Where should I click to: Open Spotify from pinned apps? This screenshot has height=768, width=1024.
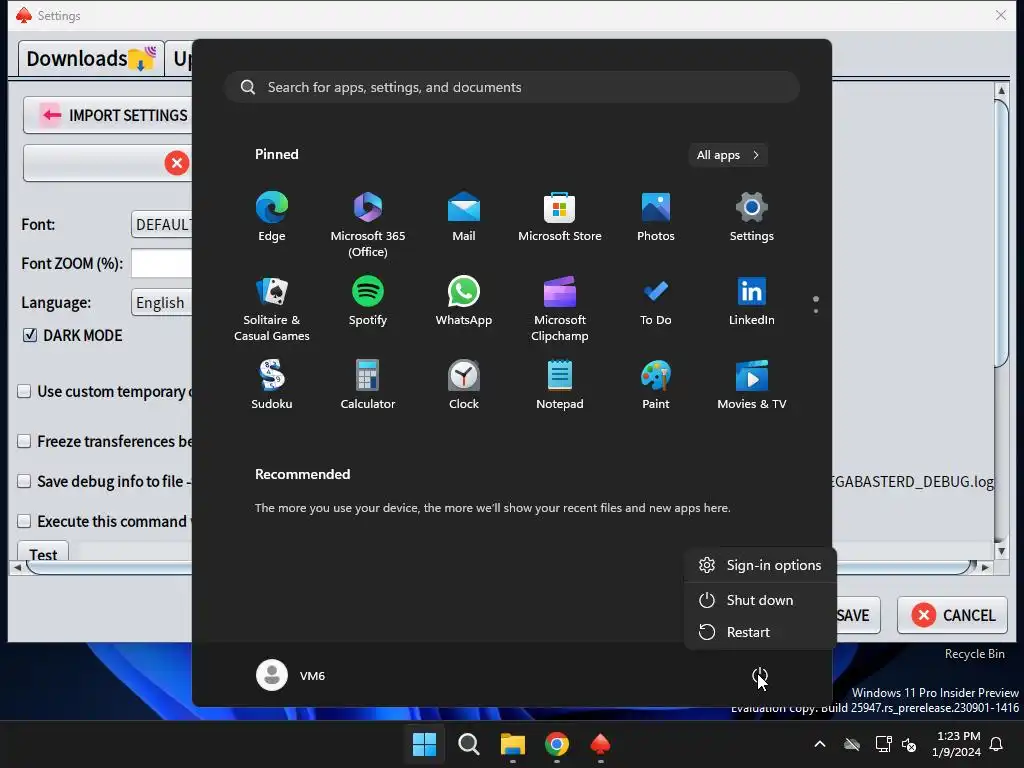[x=368, y=300]
